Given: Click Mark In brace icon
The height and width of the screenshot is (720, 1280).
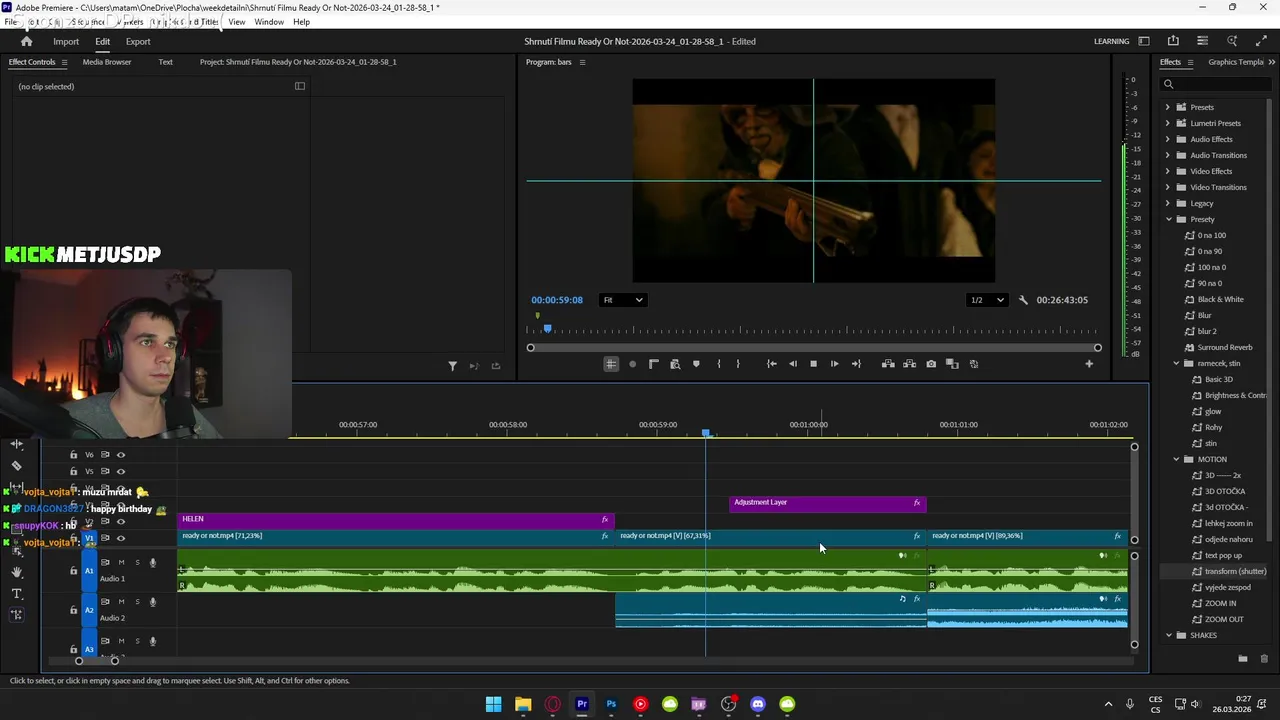Looking at the screenshot, I should point(718,364).
